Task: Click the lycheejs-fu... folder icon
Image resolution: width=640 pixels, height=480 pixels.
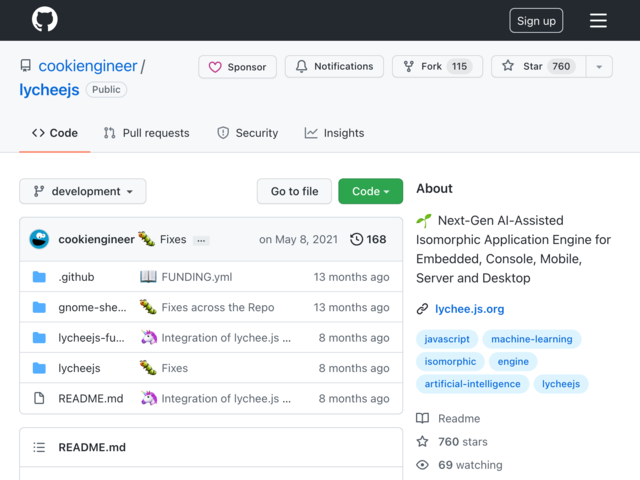Action: tap(39, 338)
